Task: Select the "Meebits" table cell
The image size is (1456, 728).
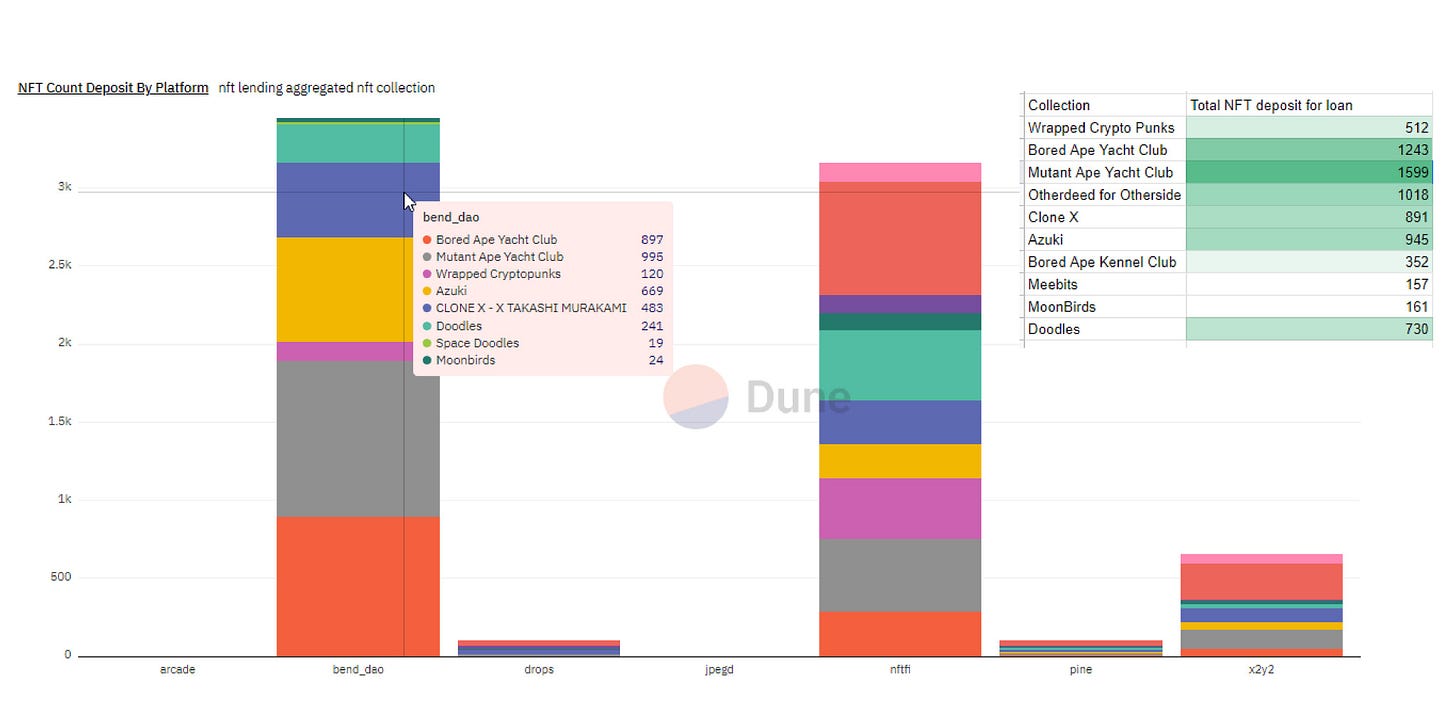Action: [x=1105, y=284]
